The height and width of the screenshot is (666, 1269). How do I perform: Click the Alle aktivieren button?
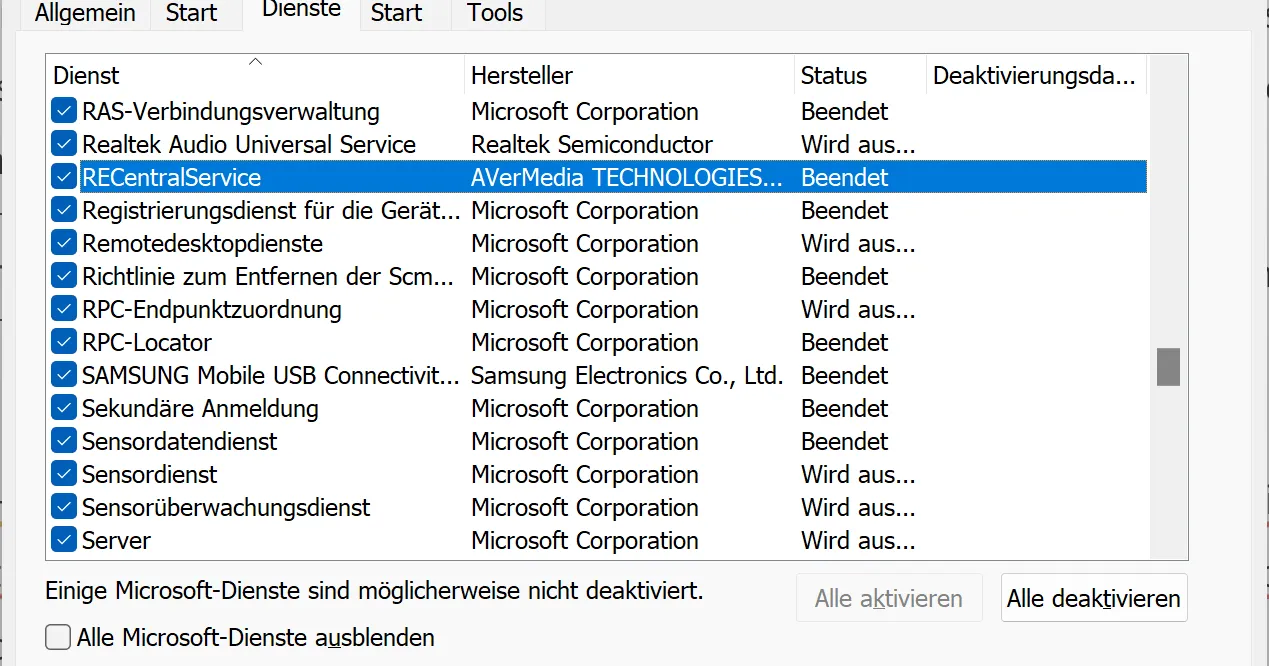tap(889, 598)
